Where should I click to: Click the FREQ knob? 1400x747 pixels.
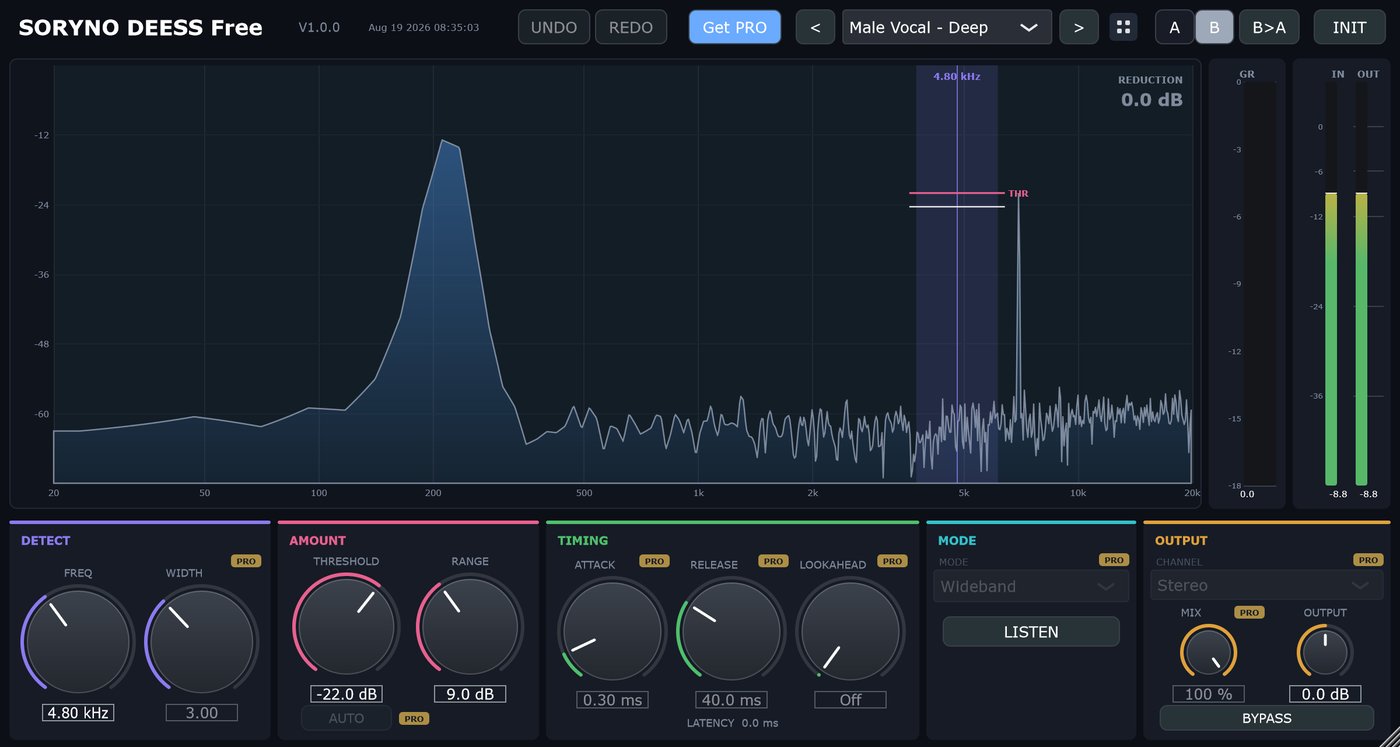click(x=77, y=641)
